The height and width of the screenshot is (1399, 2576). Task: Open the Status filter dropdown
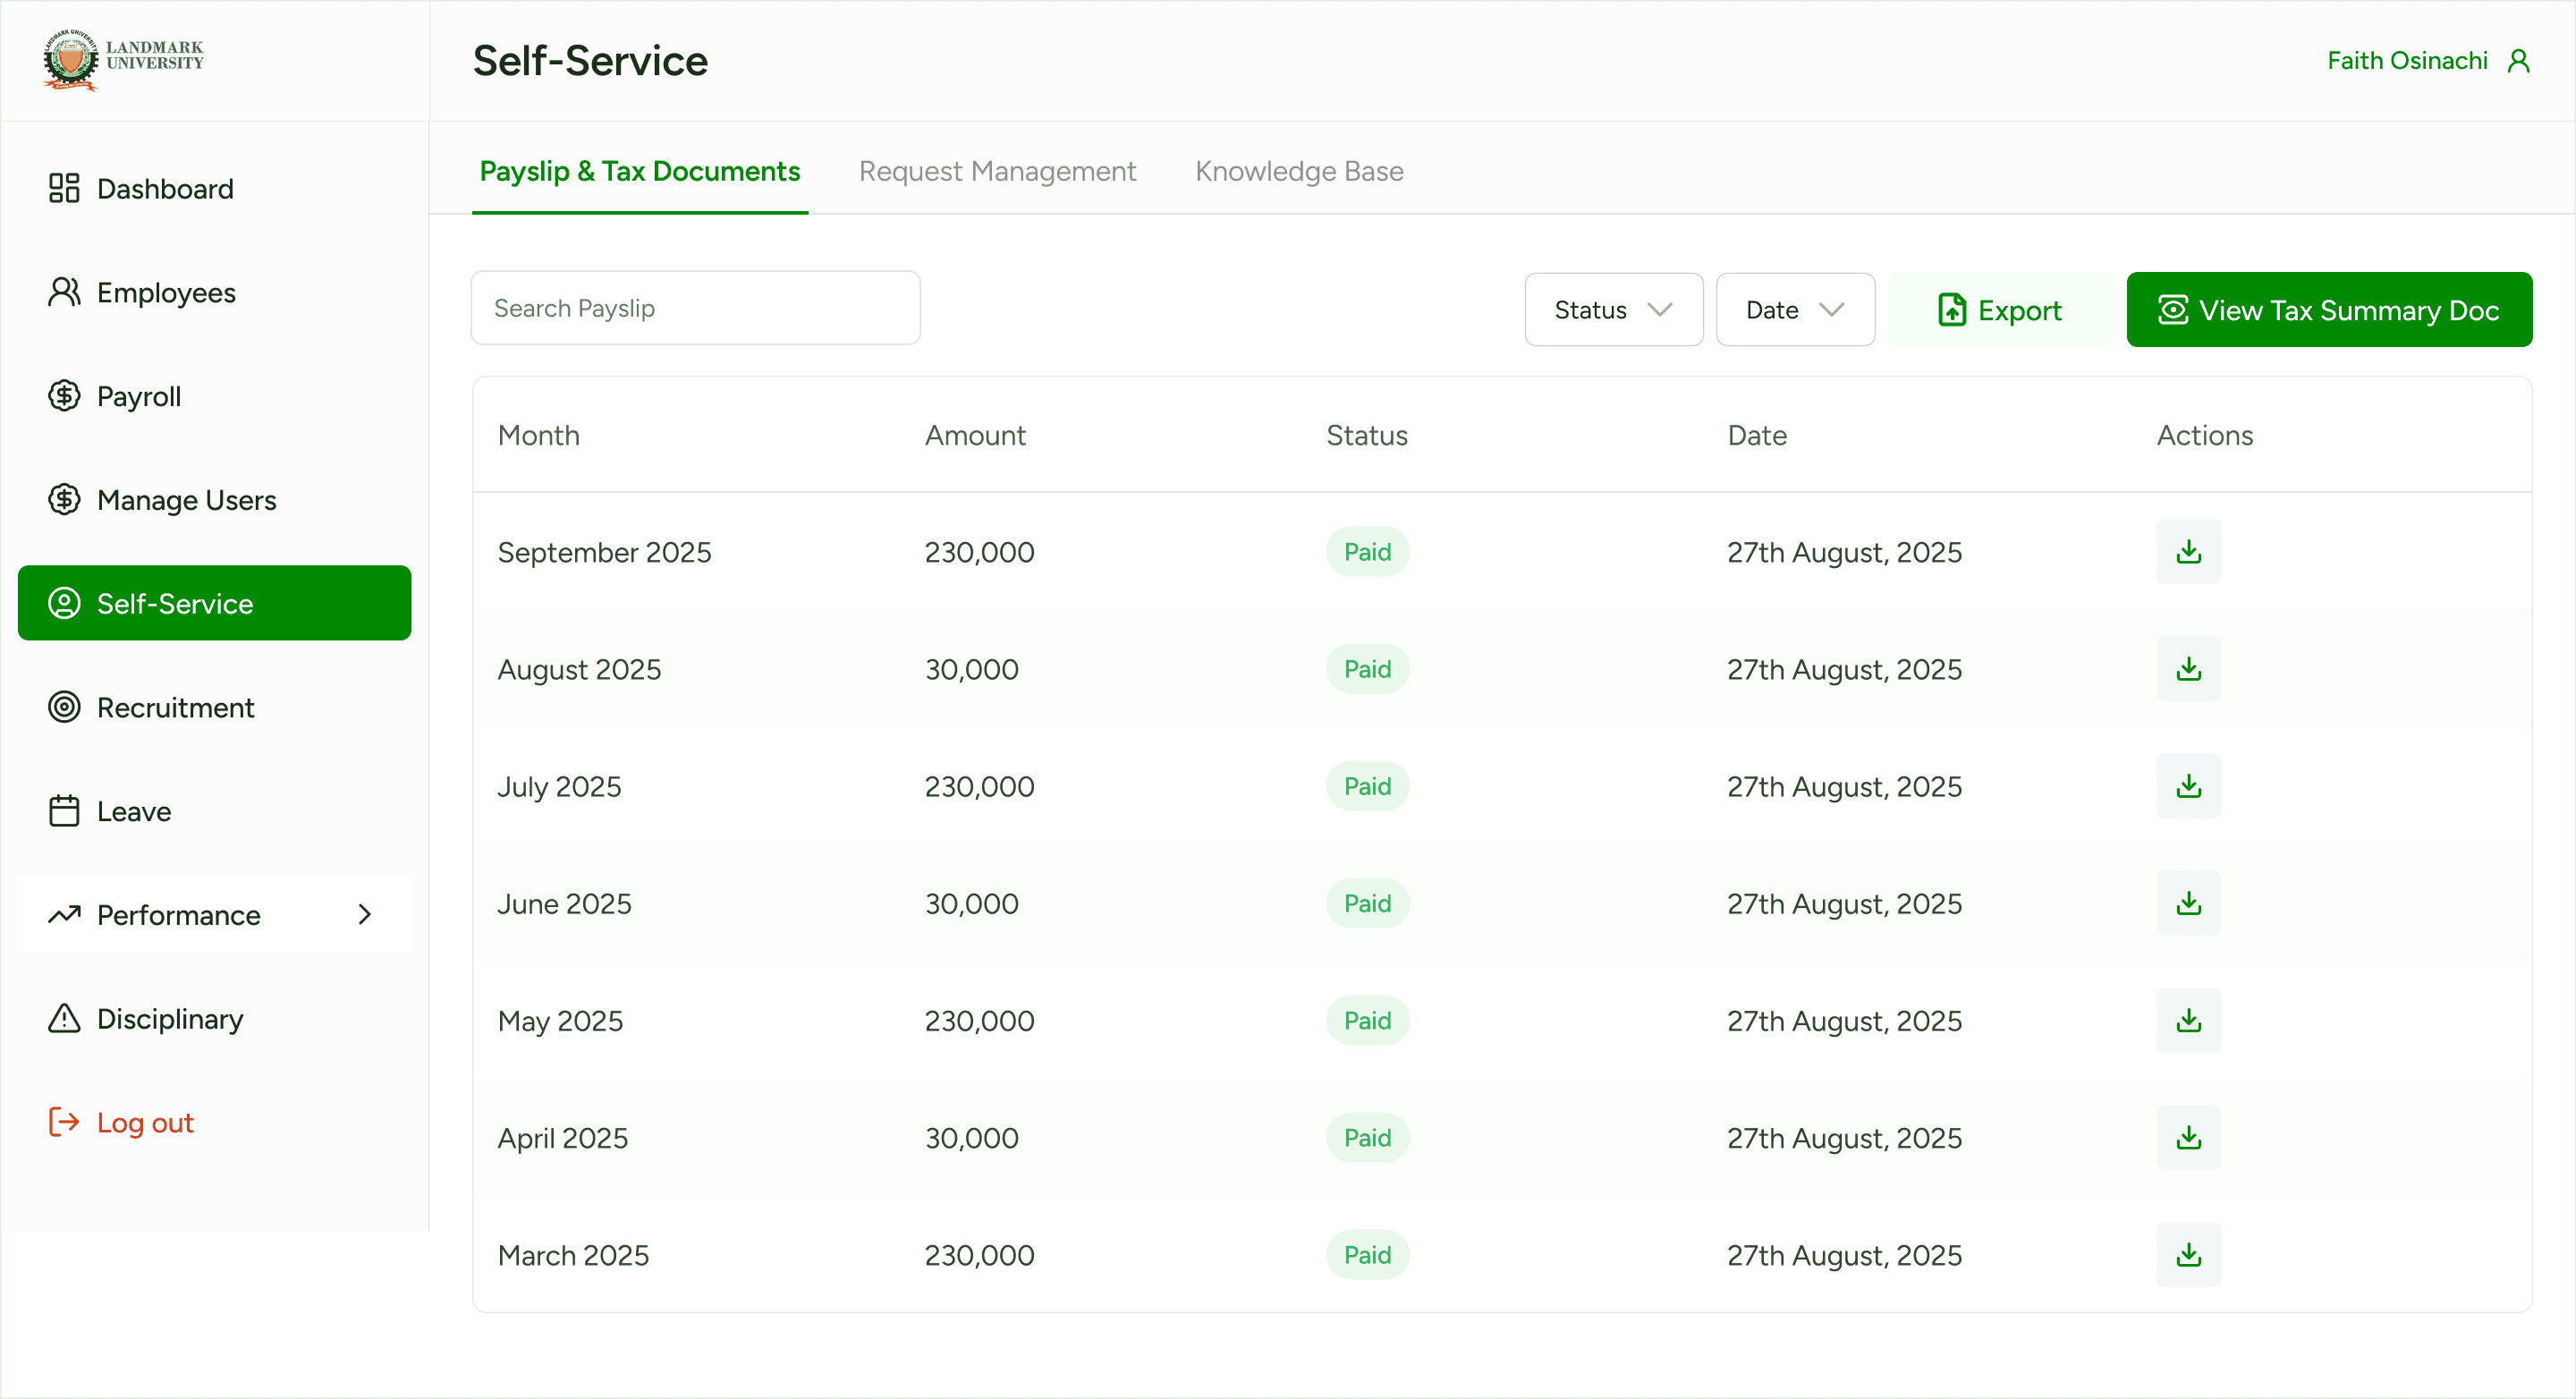pos(1613,310)
